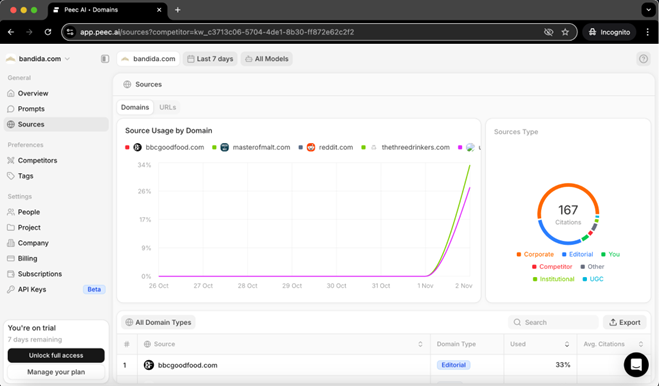This screenshot has width=659, height=386.
Task: Click the 167 Citations donut chart
Action: click(x=568, y=214)
